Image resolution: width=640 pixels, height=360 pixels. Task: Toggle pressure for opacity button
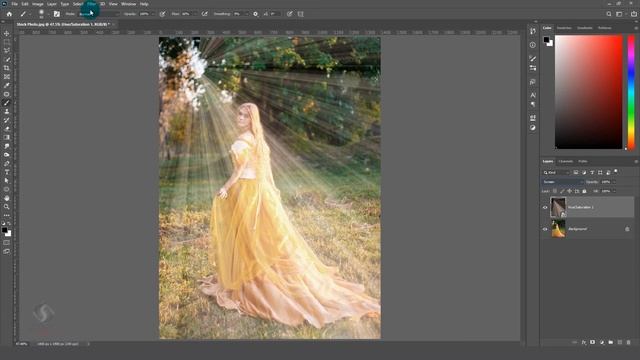(162, 14)
